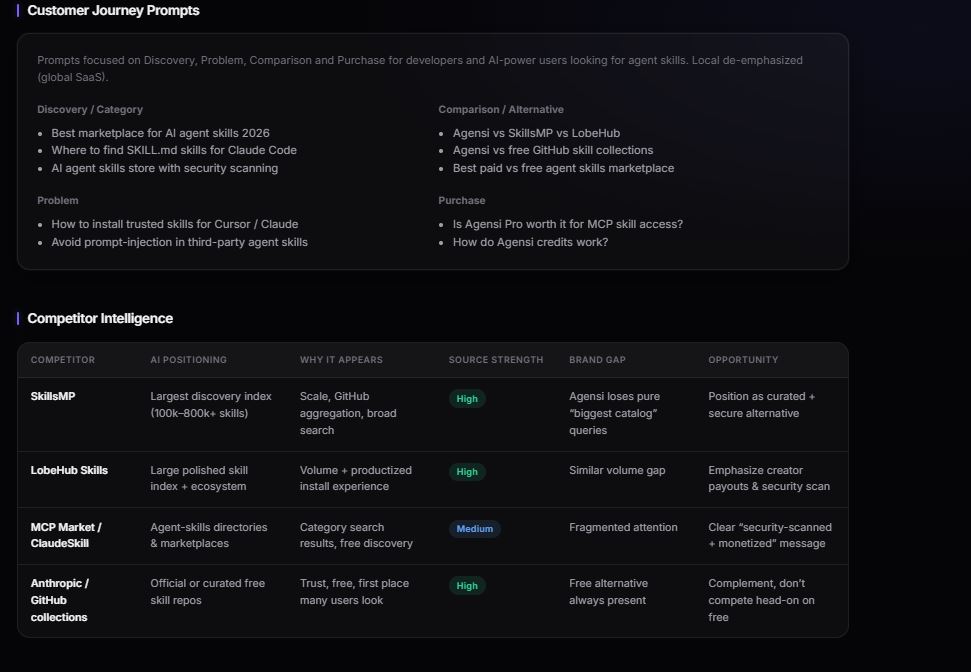Click 'Agensi vs SkillsMP vs LobeHub' prompt
971x672 pixels.
tap(536, 133)
